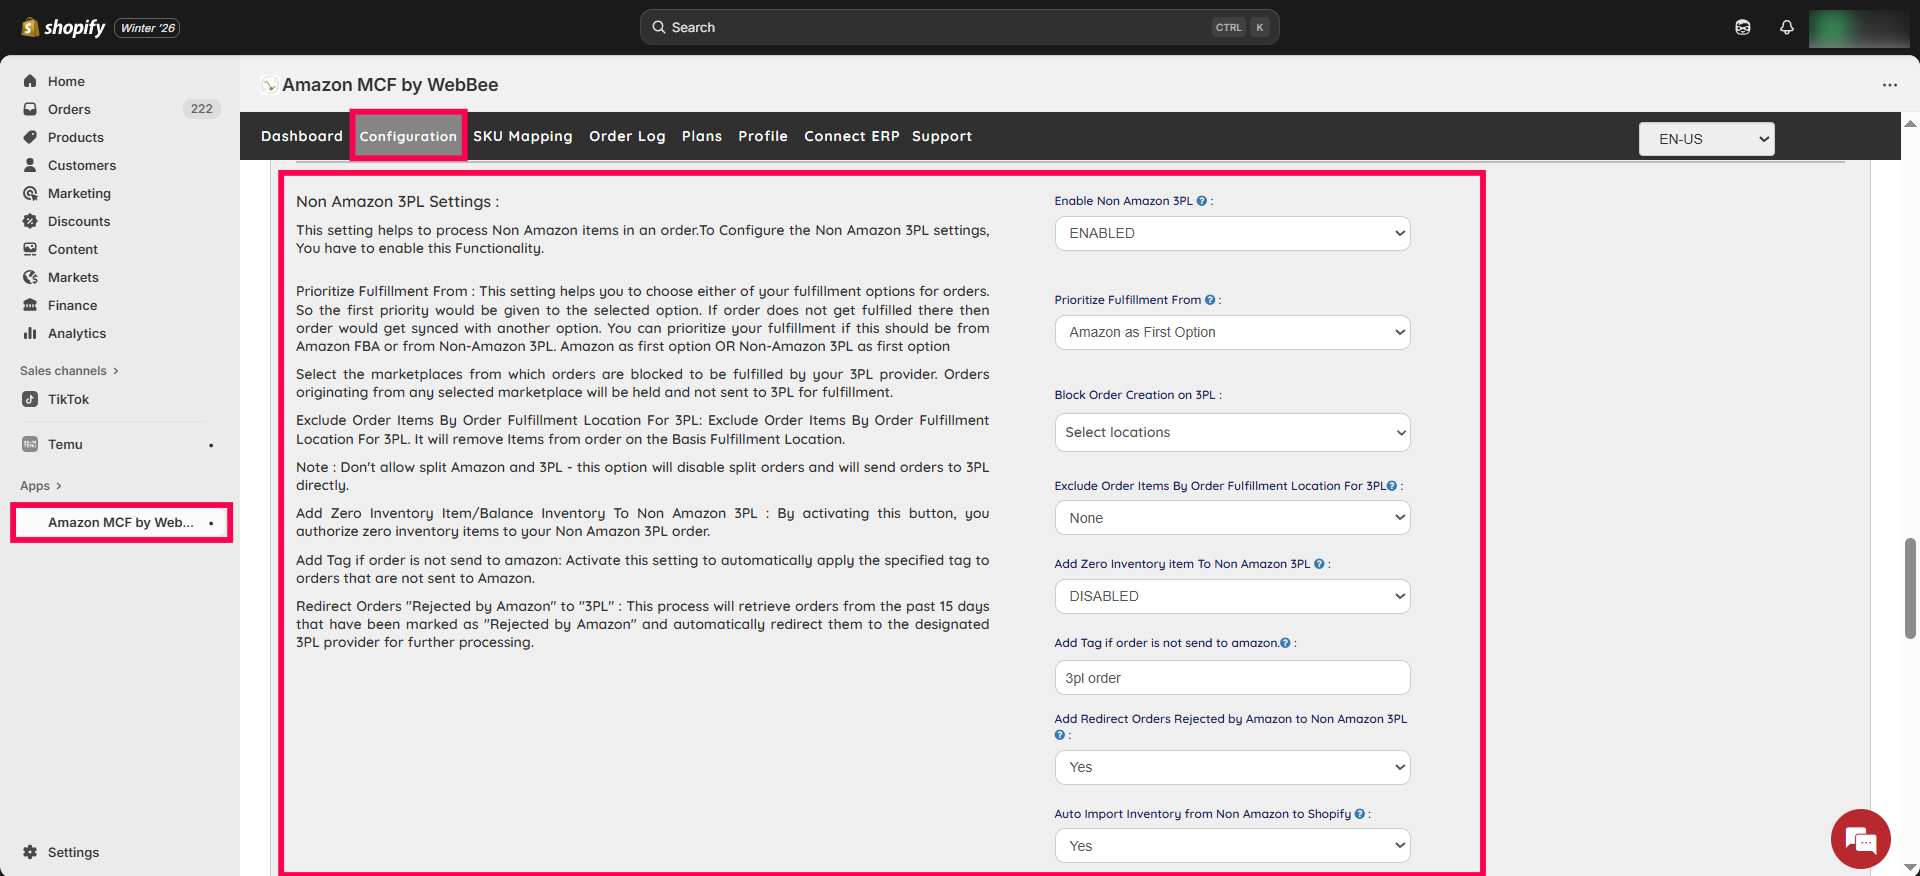
Task: Click the Add Tag text input field
Action: point(1232,678)
